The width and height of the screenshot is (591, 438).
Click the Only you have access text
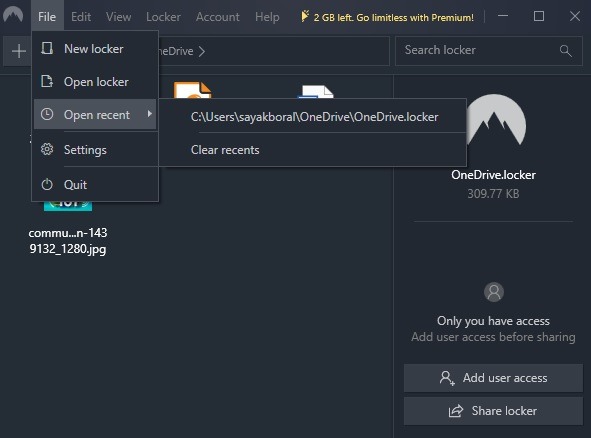click(x=493, y=321)
